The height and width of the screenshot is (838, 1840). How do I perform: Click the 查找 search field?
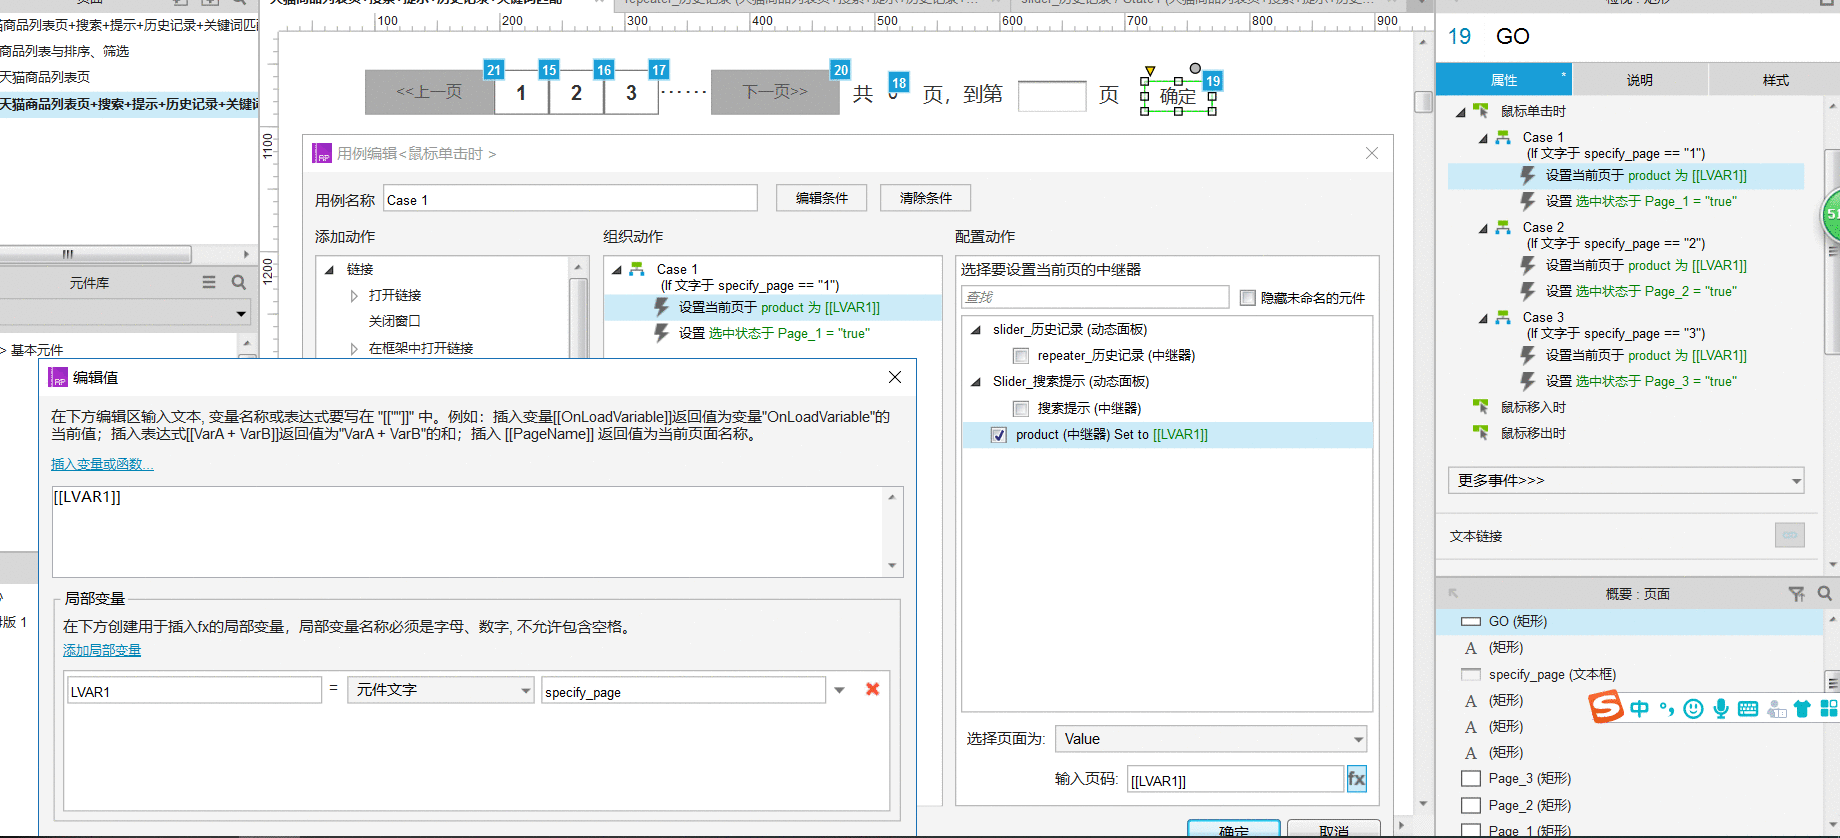click(x=1095, y=297)
